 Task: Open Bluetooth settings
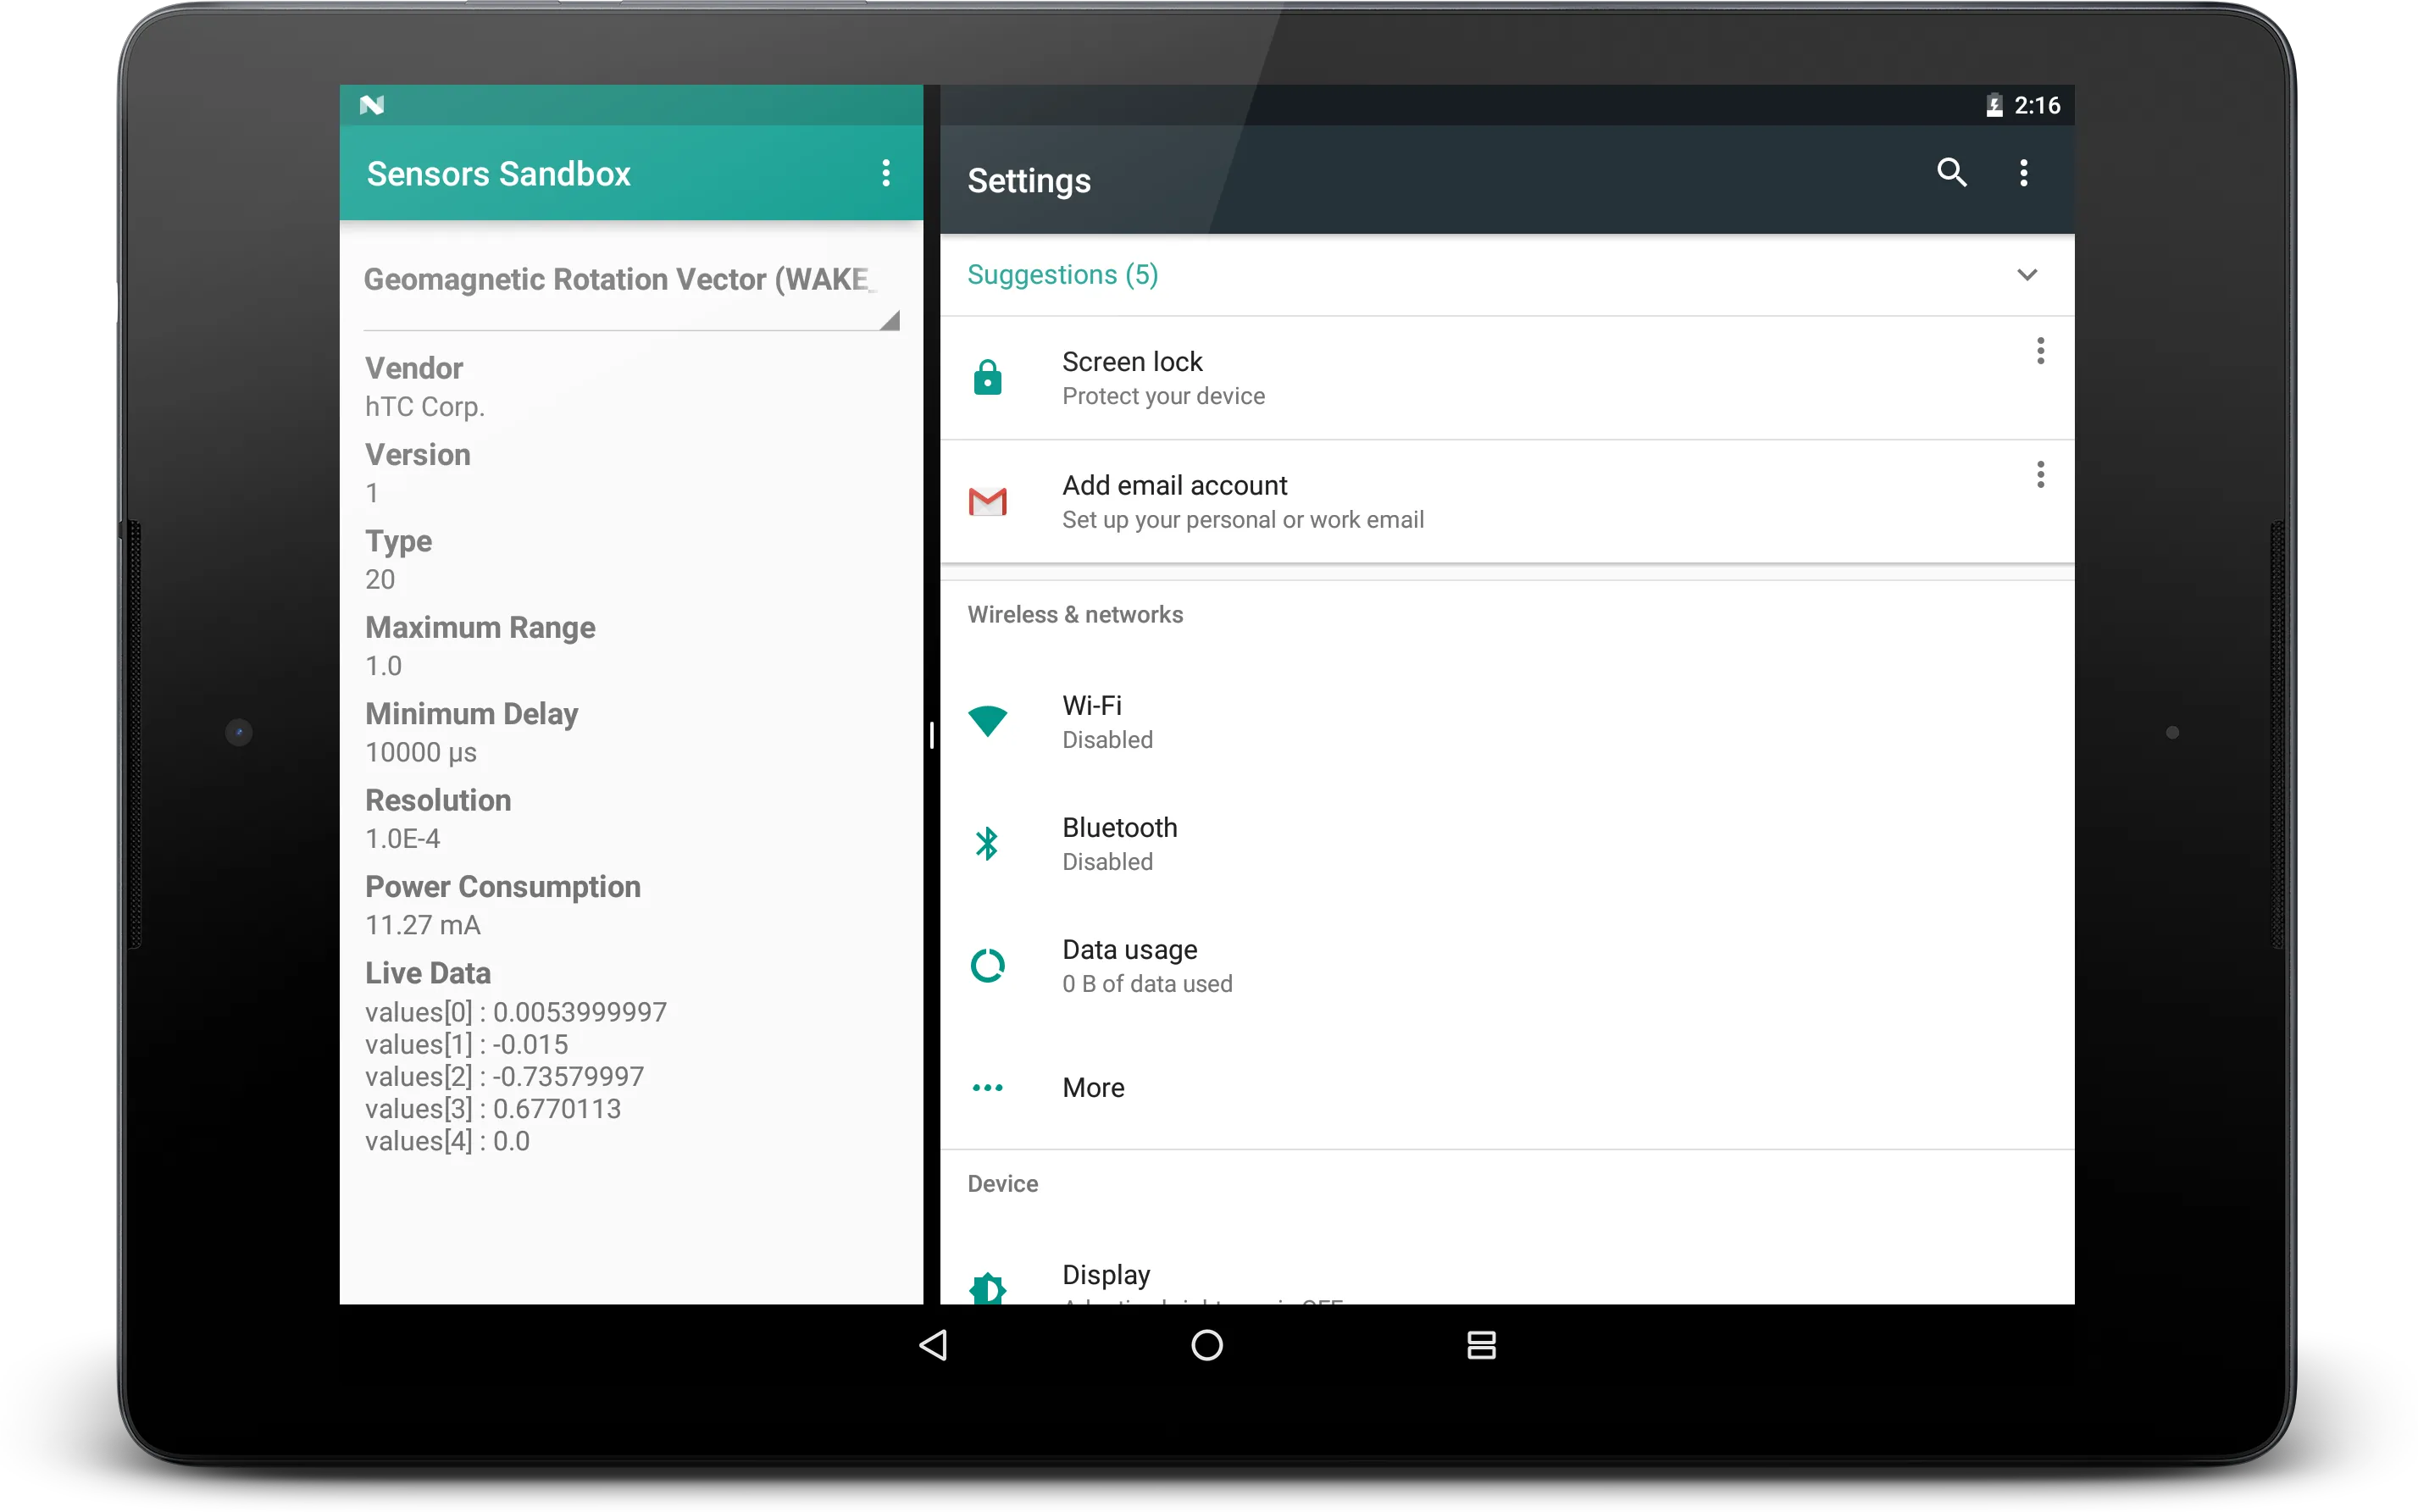click(x=1507, y=843)
